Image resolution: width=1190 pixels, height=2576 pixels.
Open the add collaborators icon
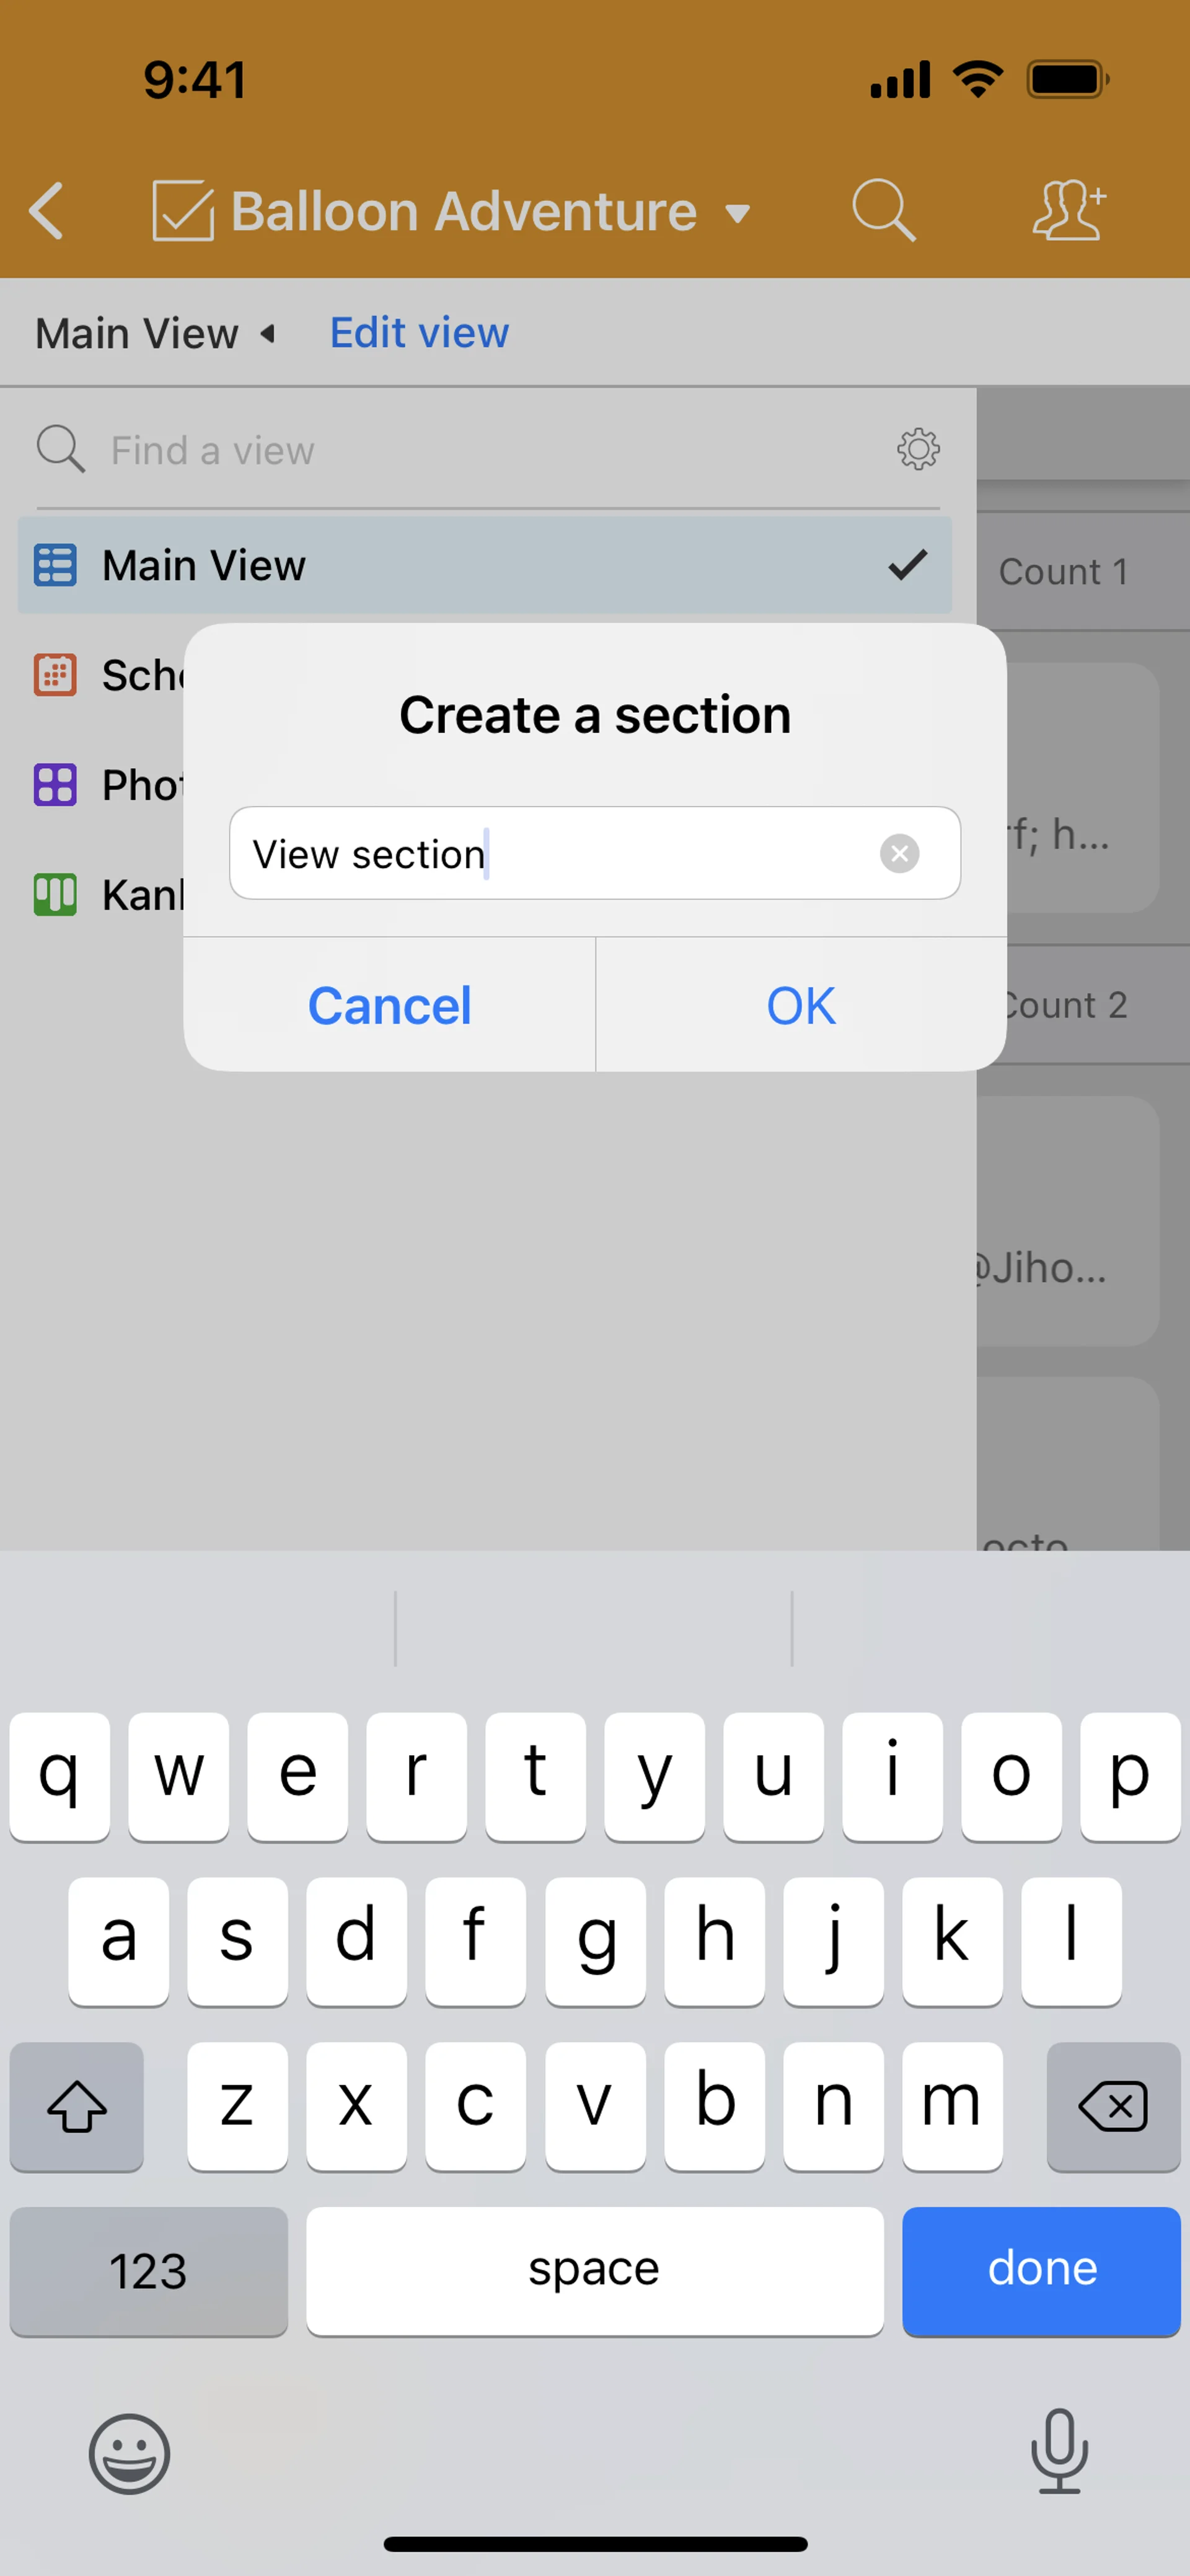(1068, 210)
